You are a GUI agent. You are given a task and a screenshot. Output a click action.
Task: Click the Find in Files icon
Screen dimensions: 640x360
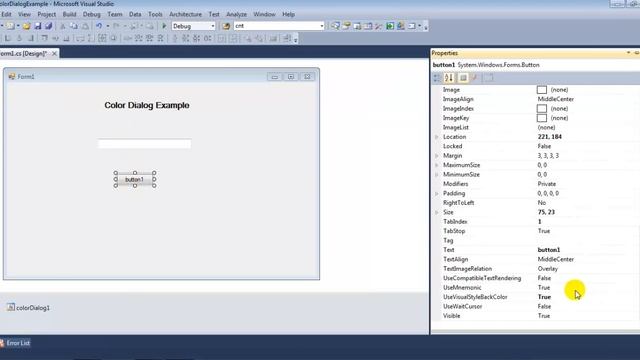[x=226, y=26]
